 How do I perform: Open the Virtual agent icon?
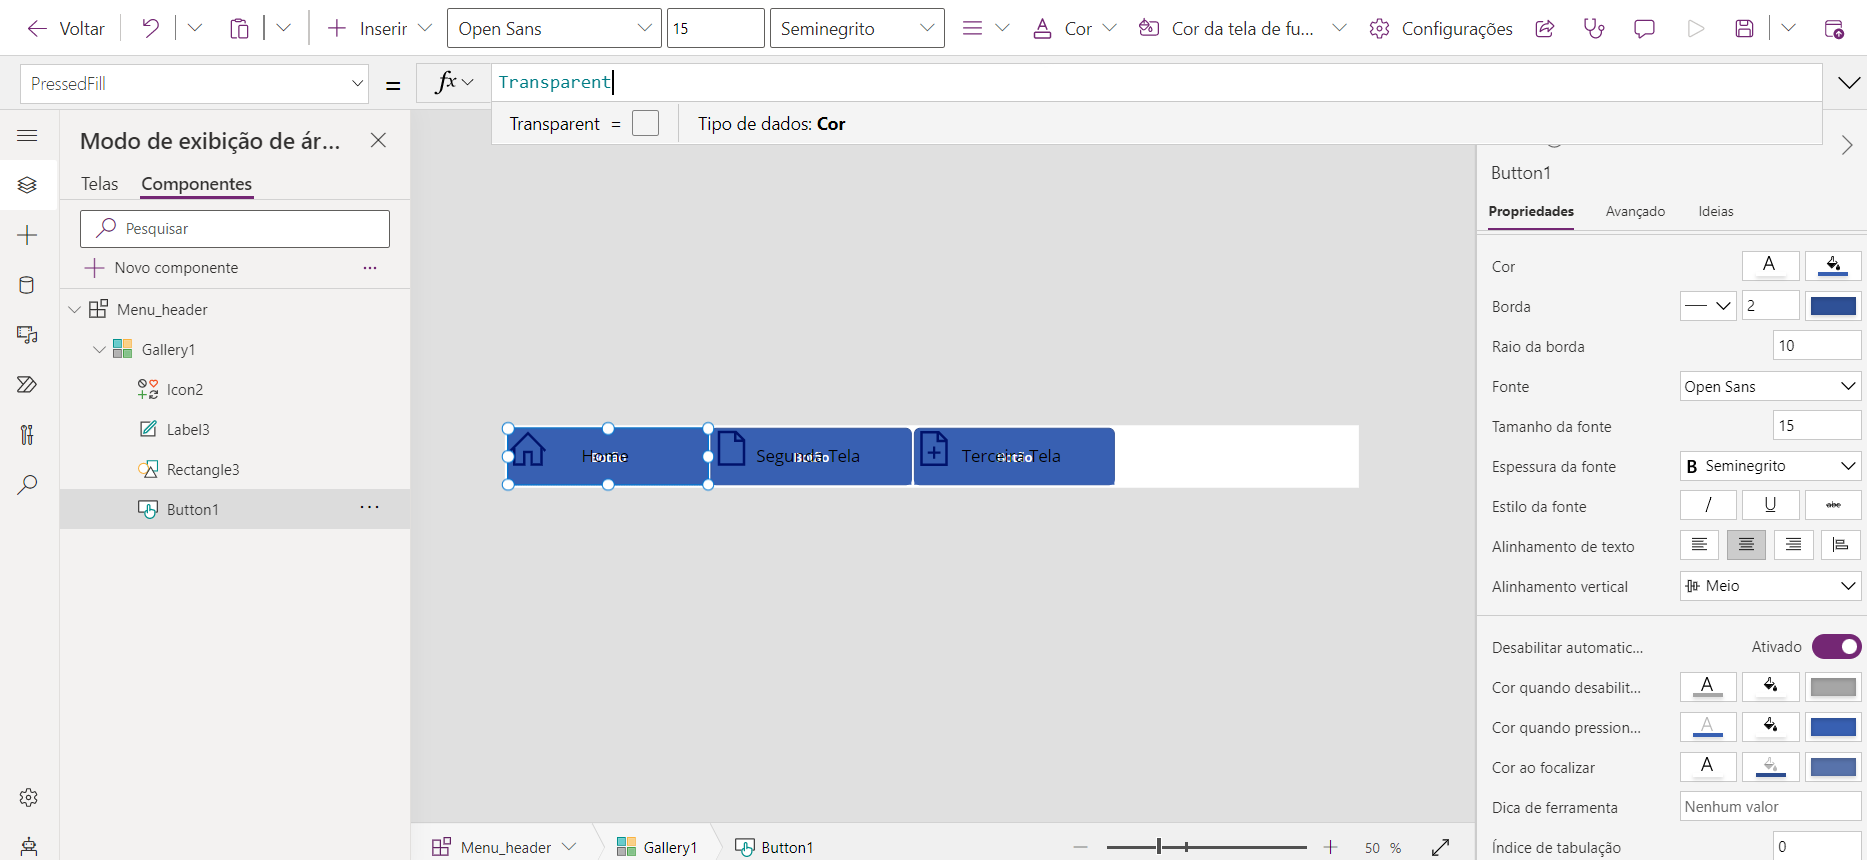(x=28, y=847)
